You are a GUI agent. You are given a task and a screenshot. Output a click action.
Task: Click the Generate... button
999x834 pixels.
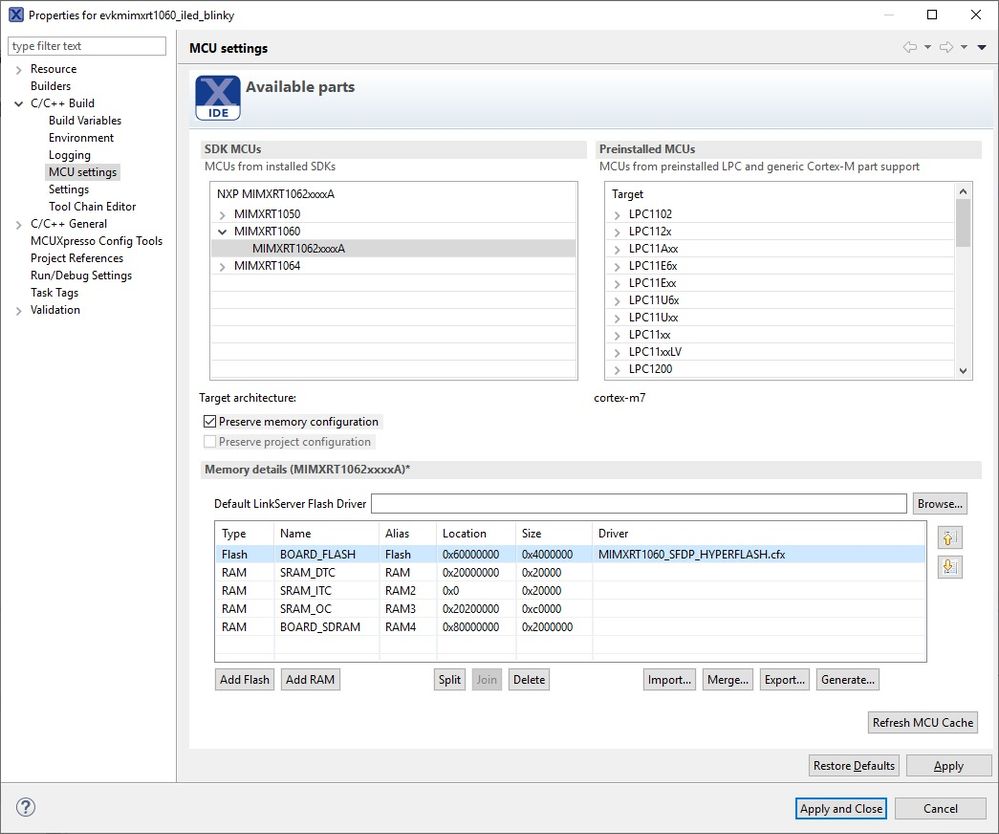[848, 680]
